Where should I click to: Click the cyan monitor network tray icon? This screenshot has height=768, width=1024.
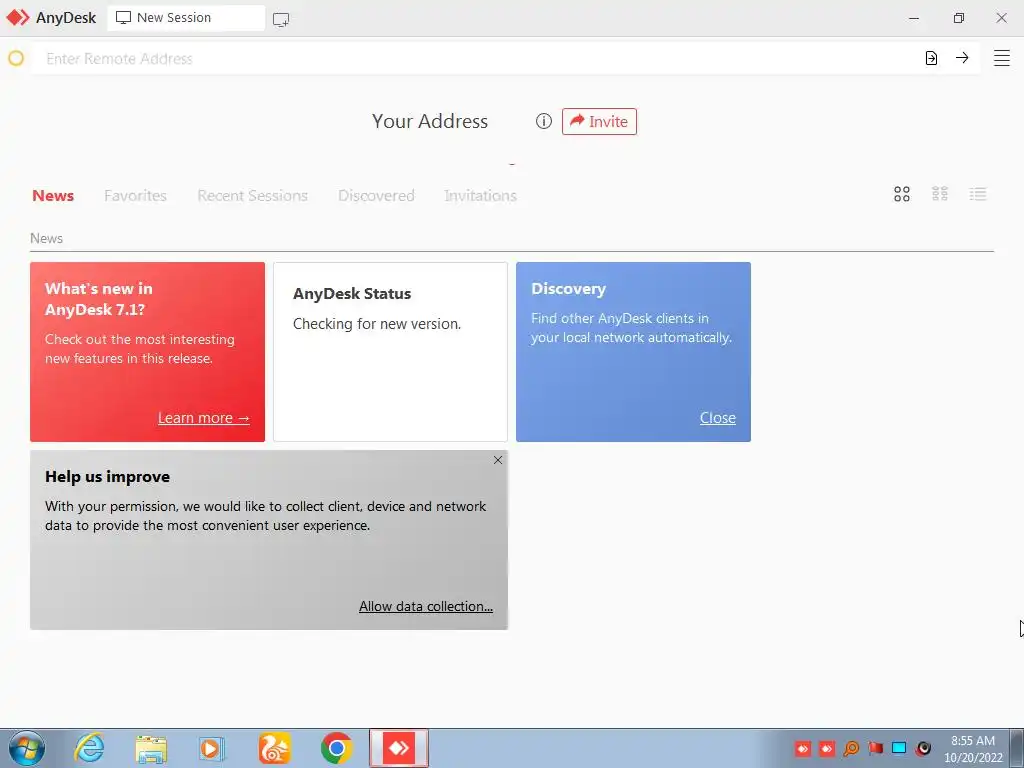pos(899,748)
